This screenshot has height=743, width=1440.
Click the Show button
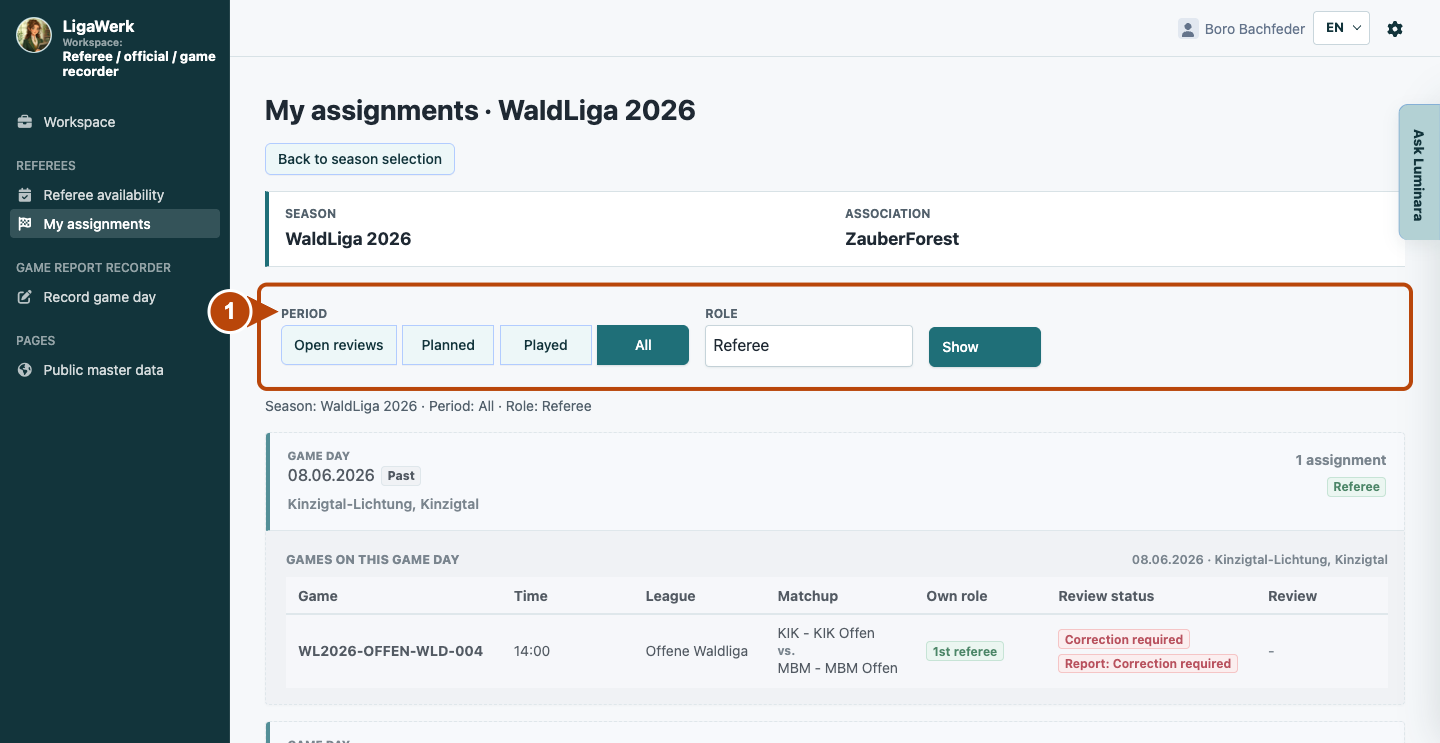pyautogui.click(x=985, y=347)
